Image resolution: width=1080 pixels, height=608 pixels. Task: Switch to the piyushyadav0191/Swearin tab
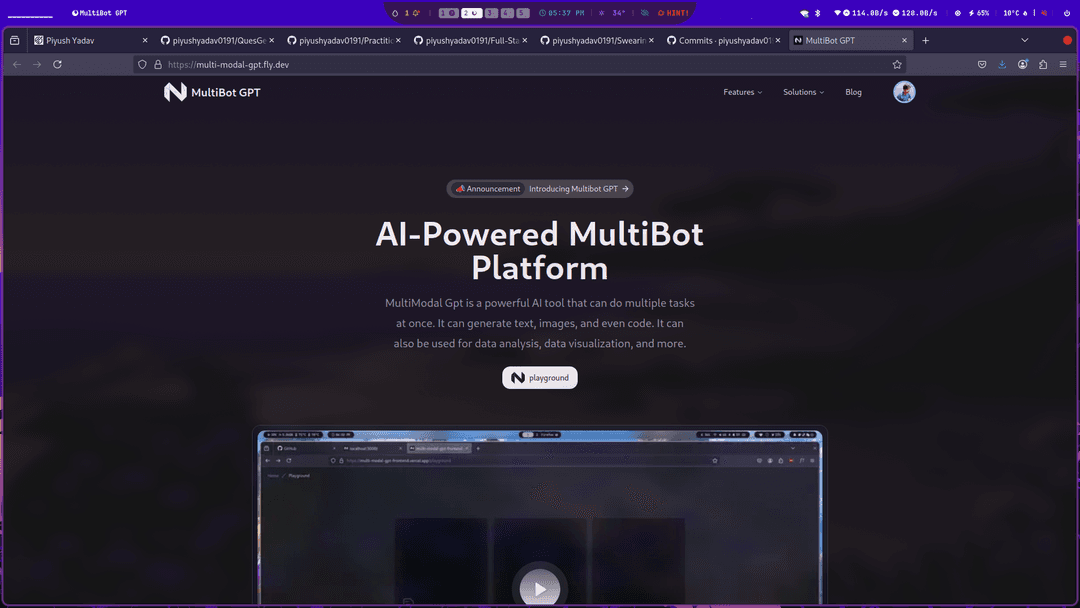pyautogui.click(x=597, y=41)
